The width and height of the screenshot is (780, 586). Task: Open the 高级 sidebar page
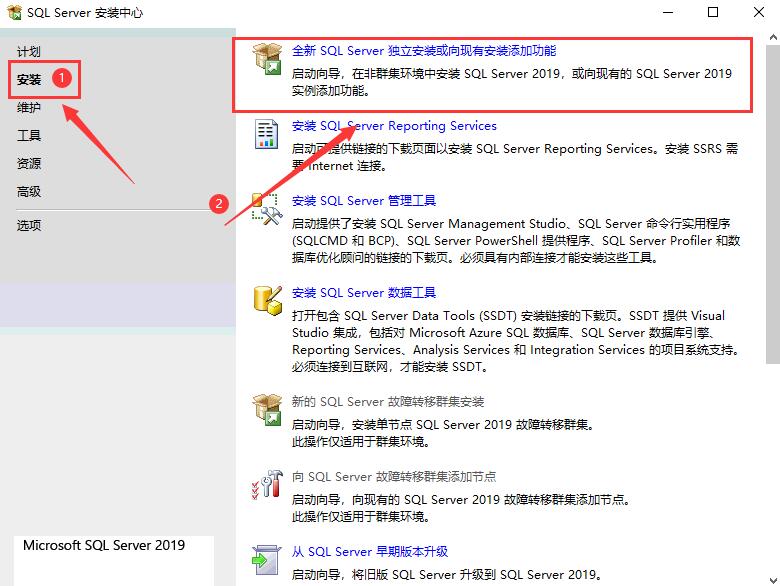(x=29, y=192)
